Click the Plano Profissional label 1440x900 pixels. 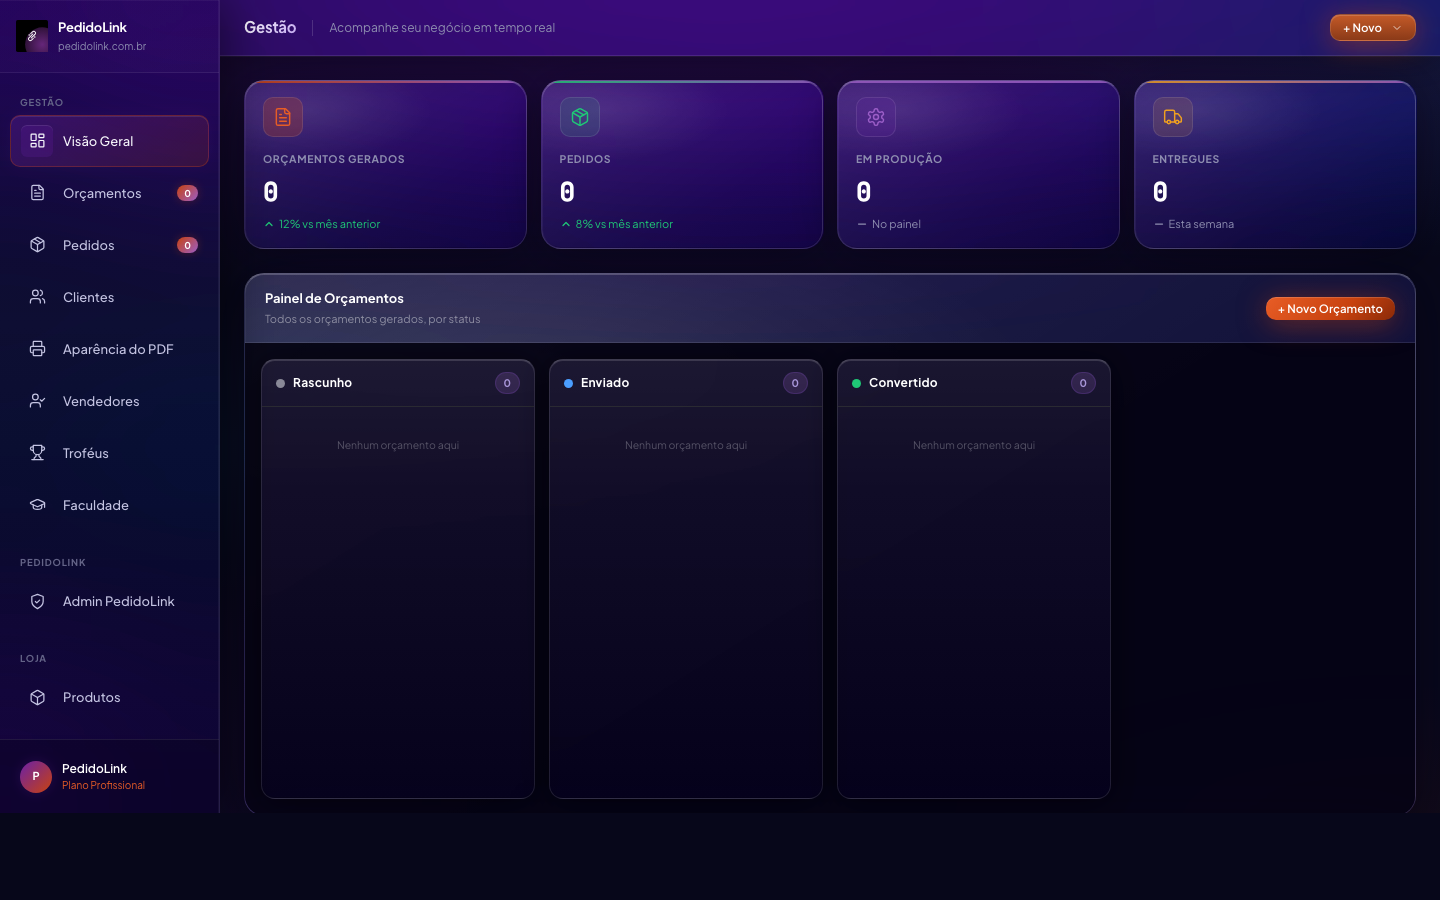pos(103,785)
